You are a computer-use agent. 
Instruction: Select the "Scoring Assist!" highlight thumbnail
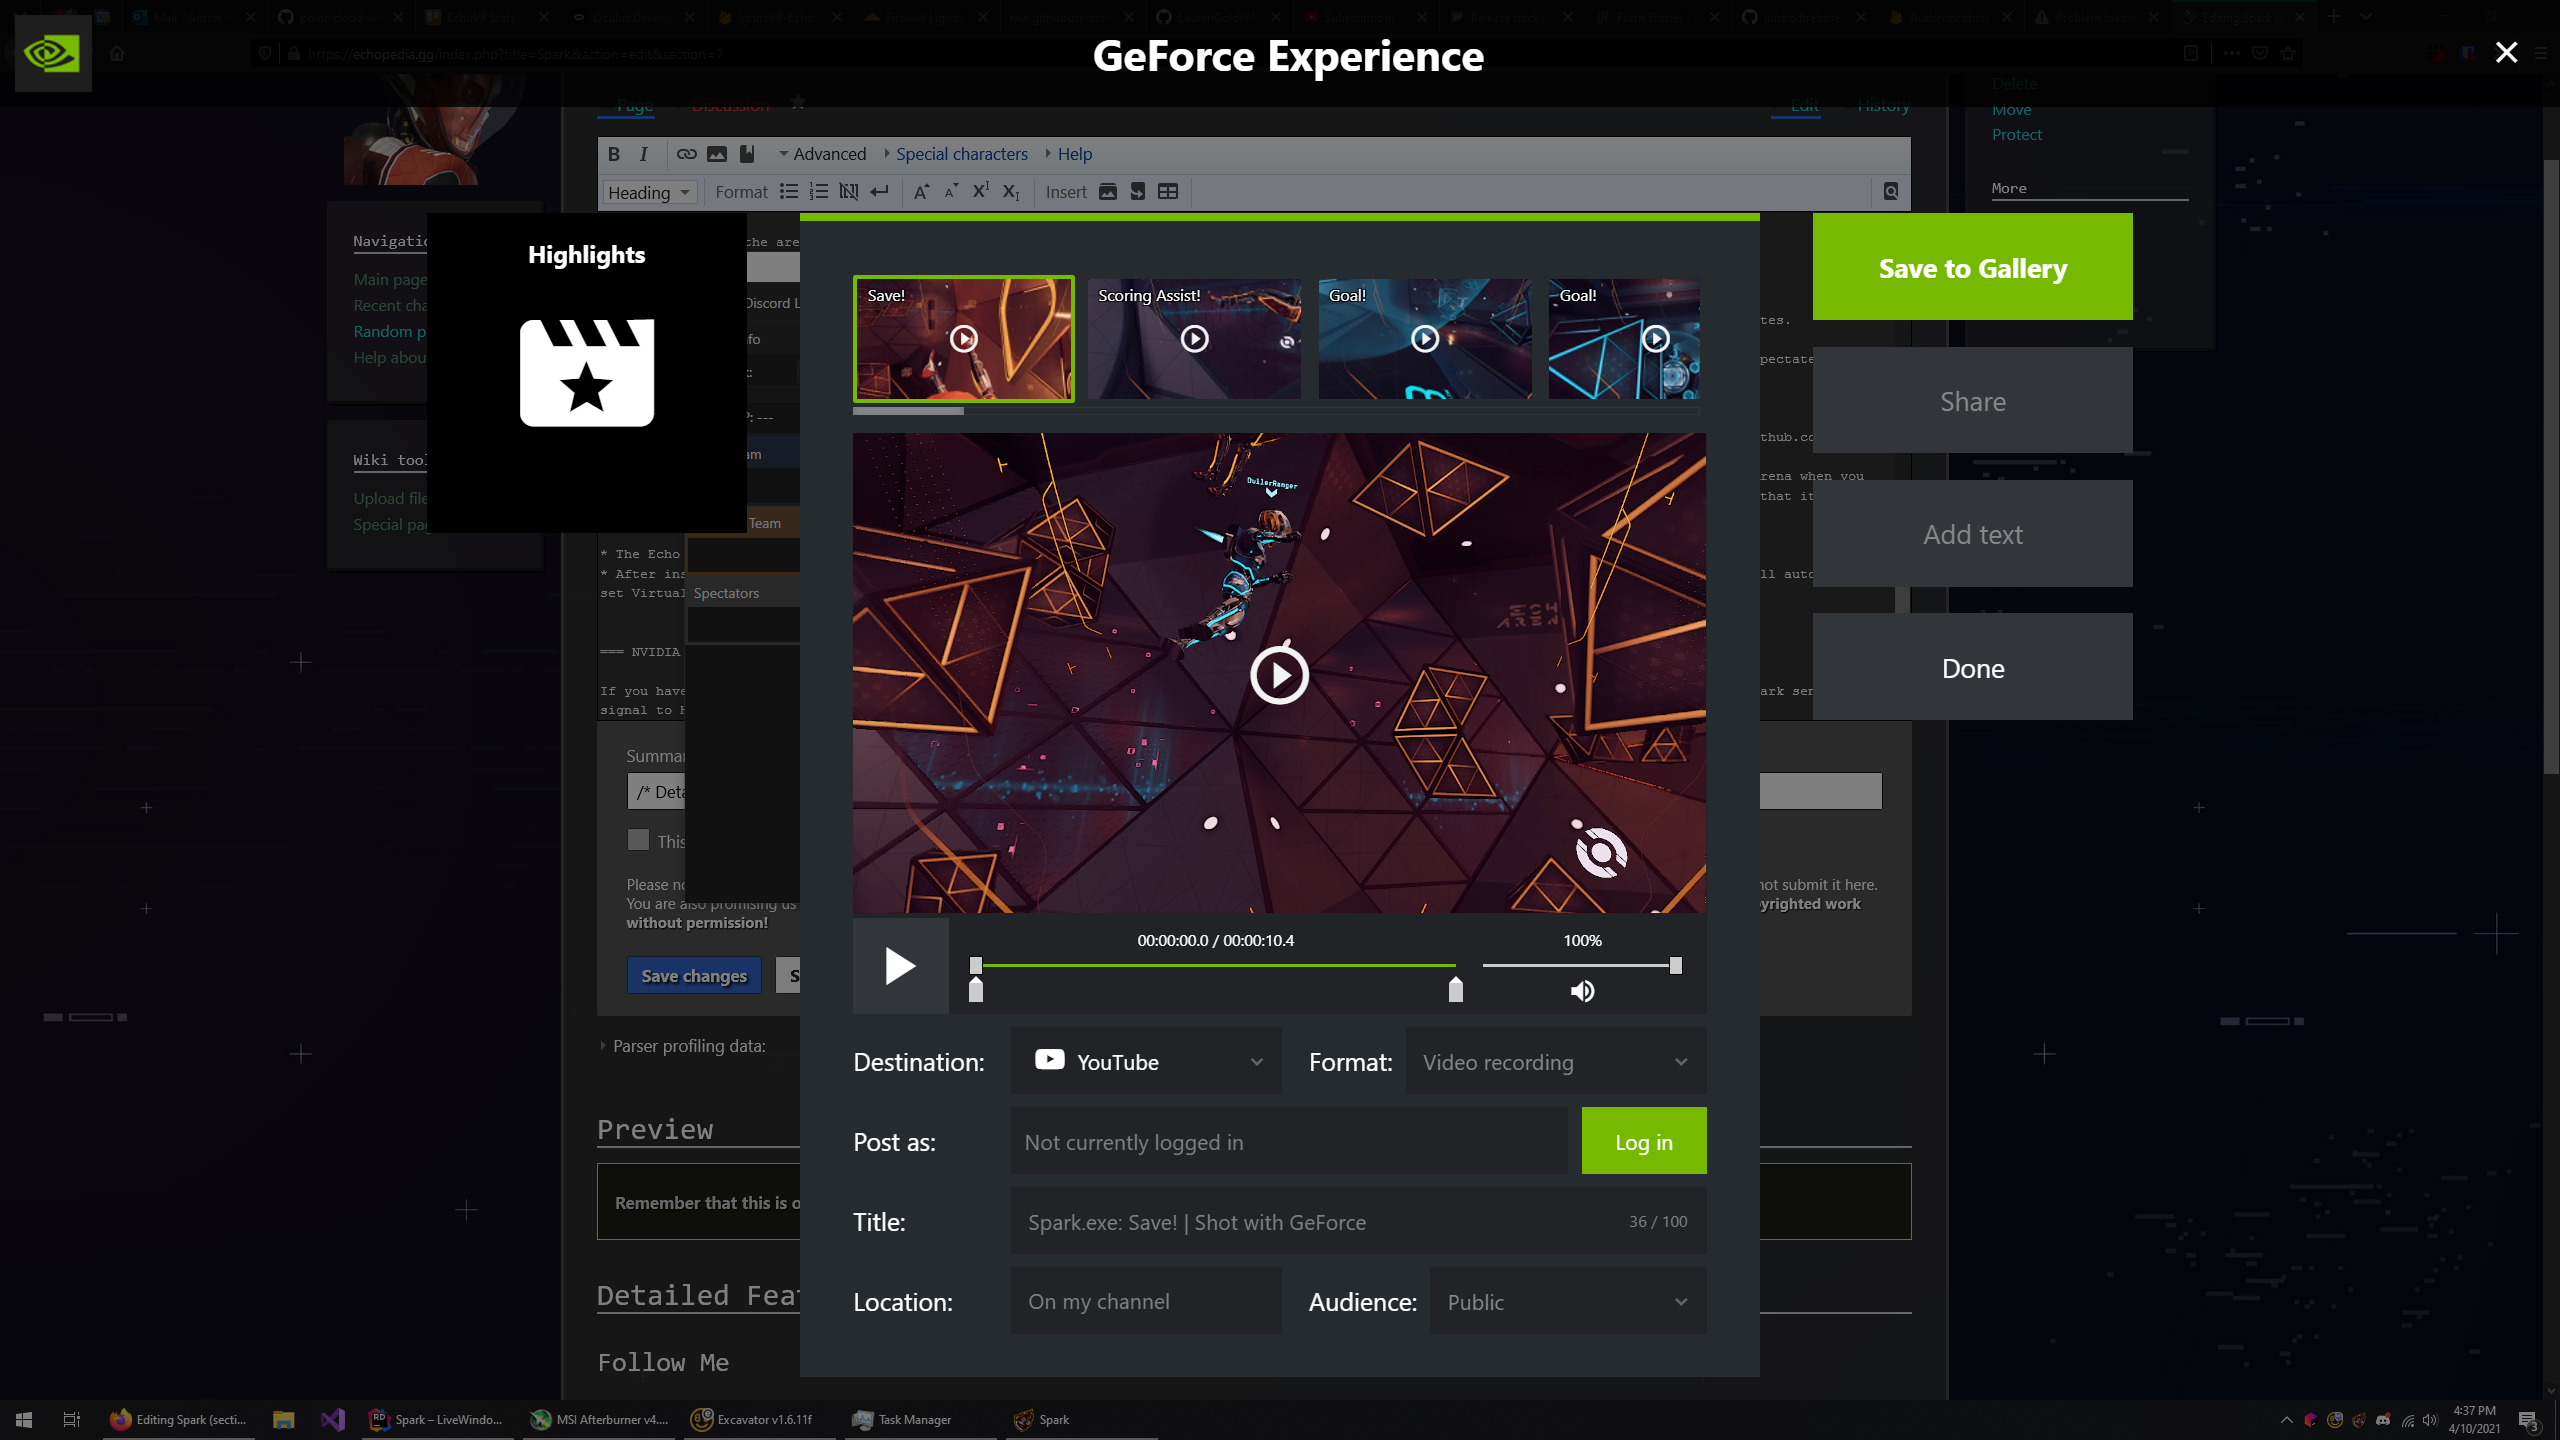(x=1194, y=339)
